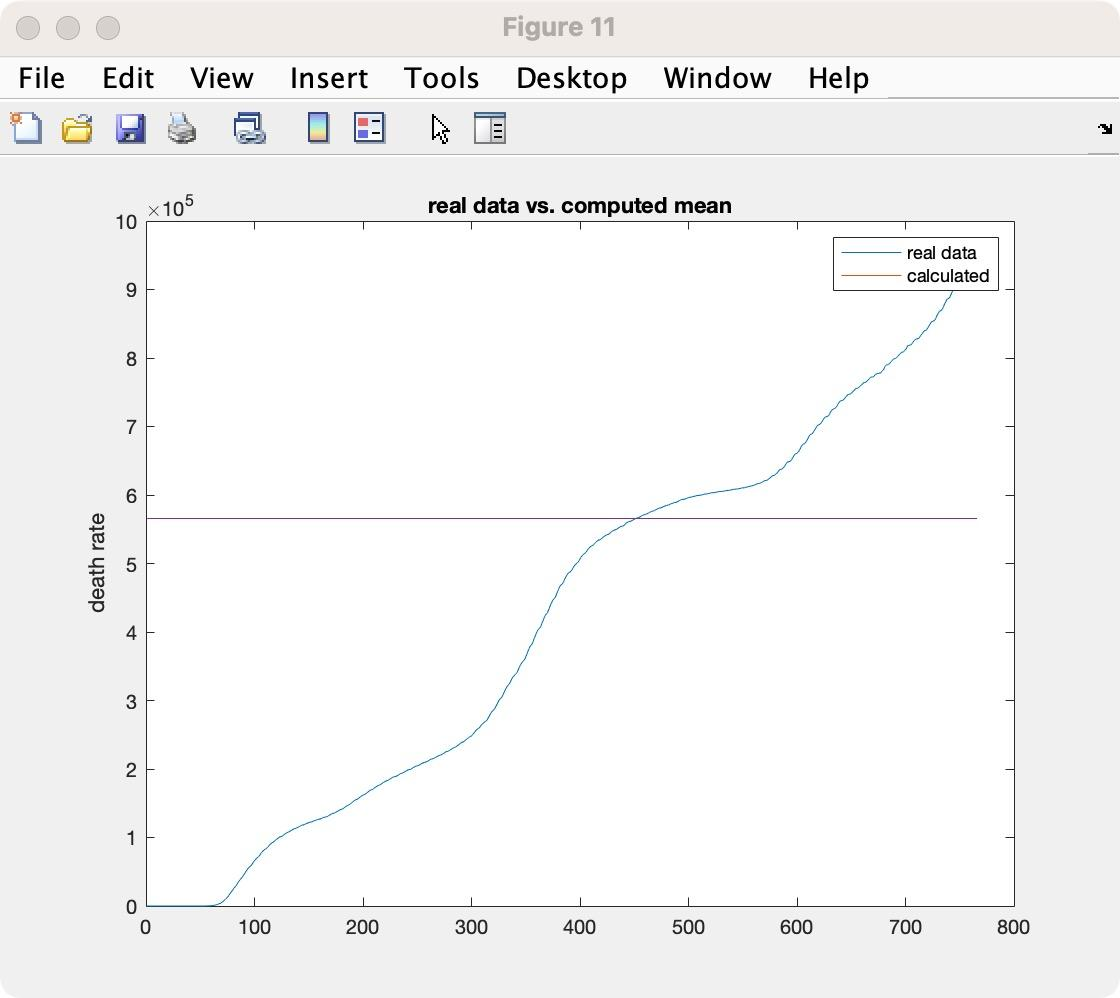Screen dimensions: 1120x998
Task: Open the File menu
Action: pos(42,78)
